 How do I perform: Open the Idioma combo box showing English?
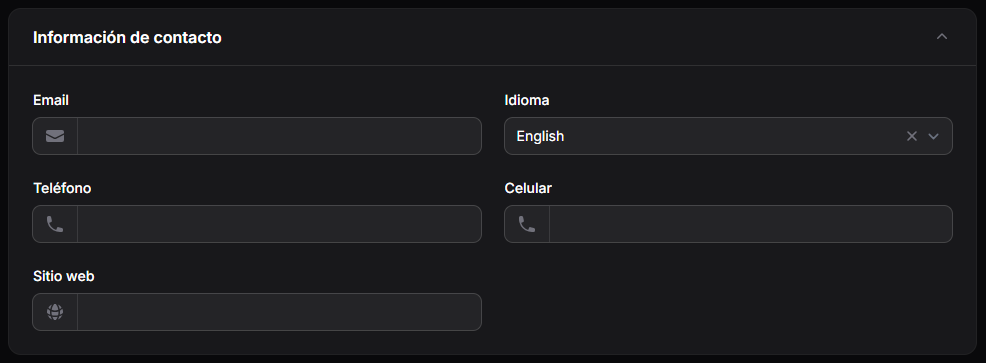point(728,136)
